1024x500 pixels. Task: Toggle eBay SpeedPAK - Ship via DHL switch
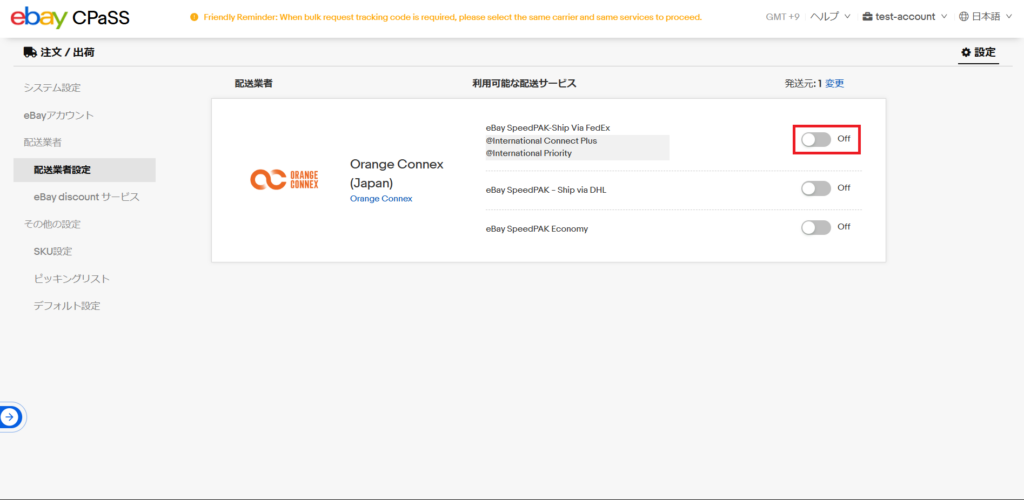click(x=816, y=188)
